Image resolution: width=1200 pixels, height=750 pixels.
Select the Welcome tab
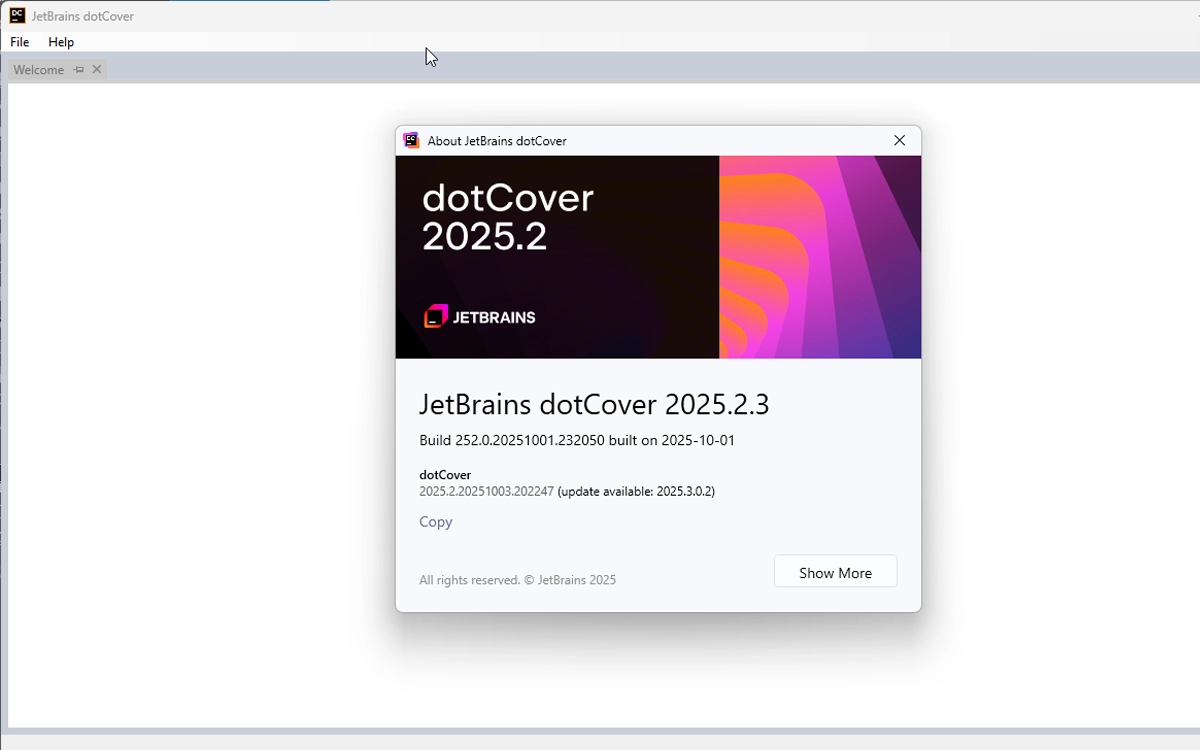[39, 70]
